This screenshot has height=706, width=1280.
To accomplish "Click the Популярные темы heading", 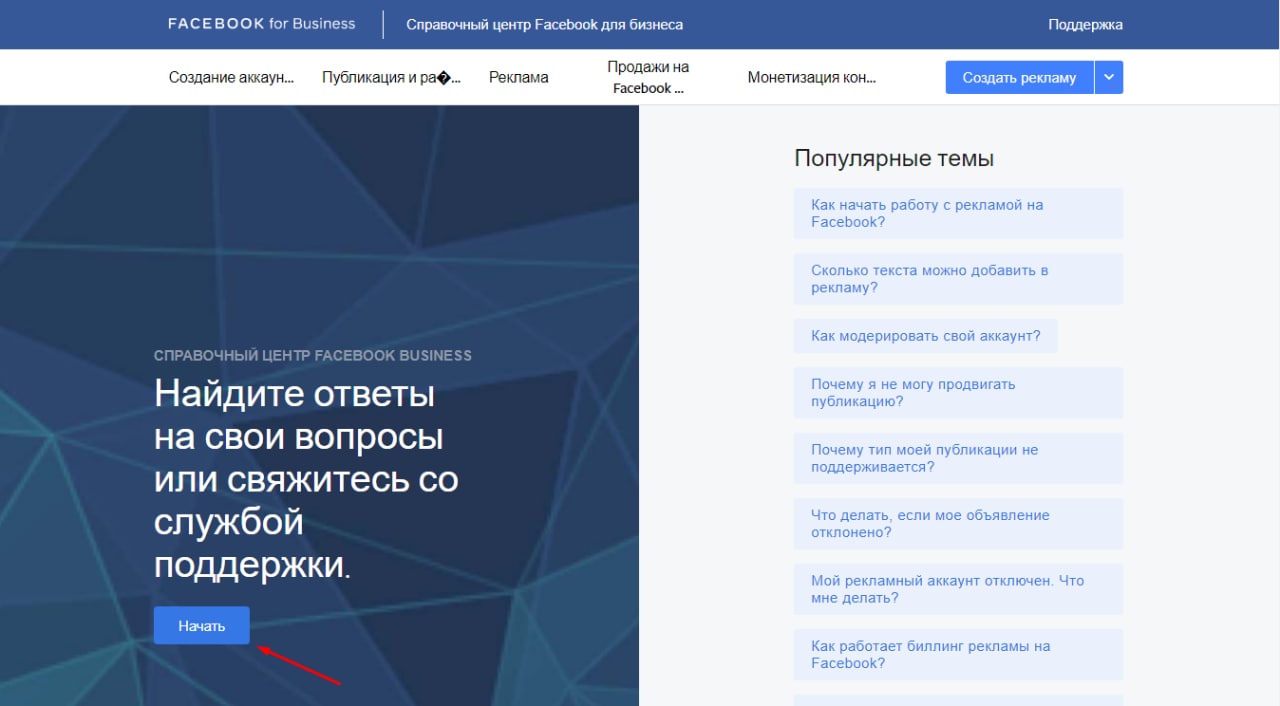I will pyautogui.click(x=894, y=158).
